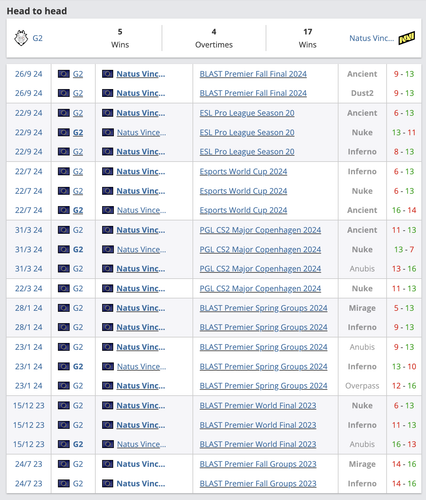Open BLAST Premier Fall Final 2024 in the Dust2 row
426x500 pixels.
pyautogui.click(x=253, y=93)
